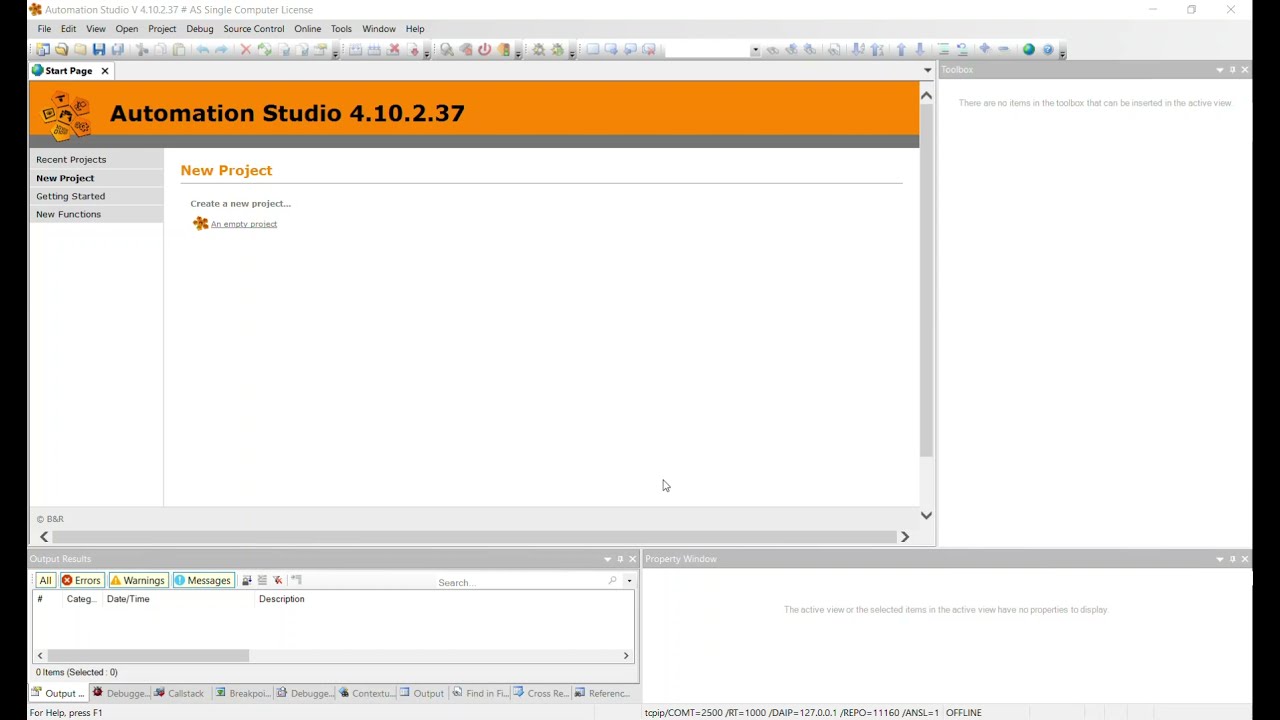Screen dimensions: 1280x720
Task: Click the blue plus toolbar icon
Action: coord(985,49)
